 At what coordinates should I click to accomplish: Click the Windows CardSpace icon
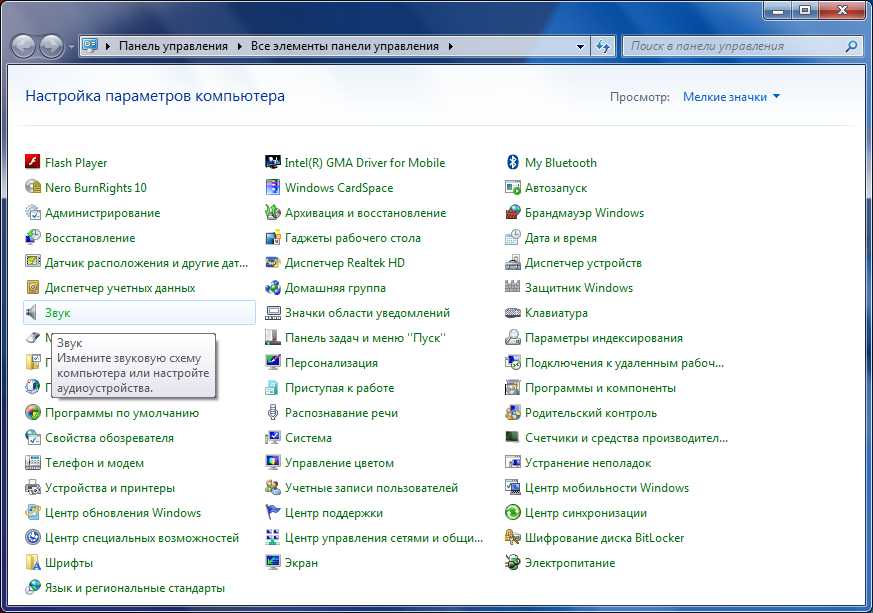[x=273, y=187]
